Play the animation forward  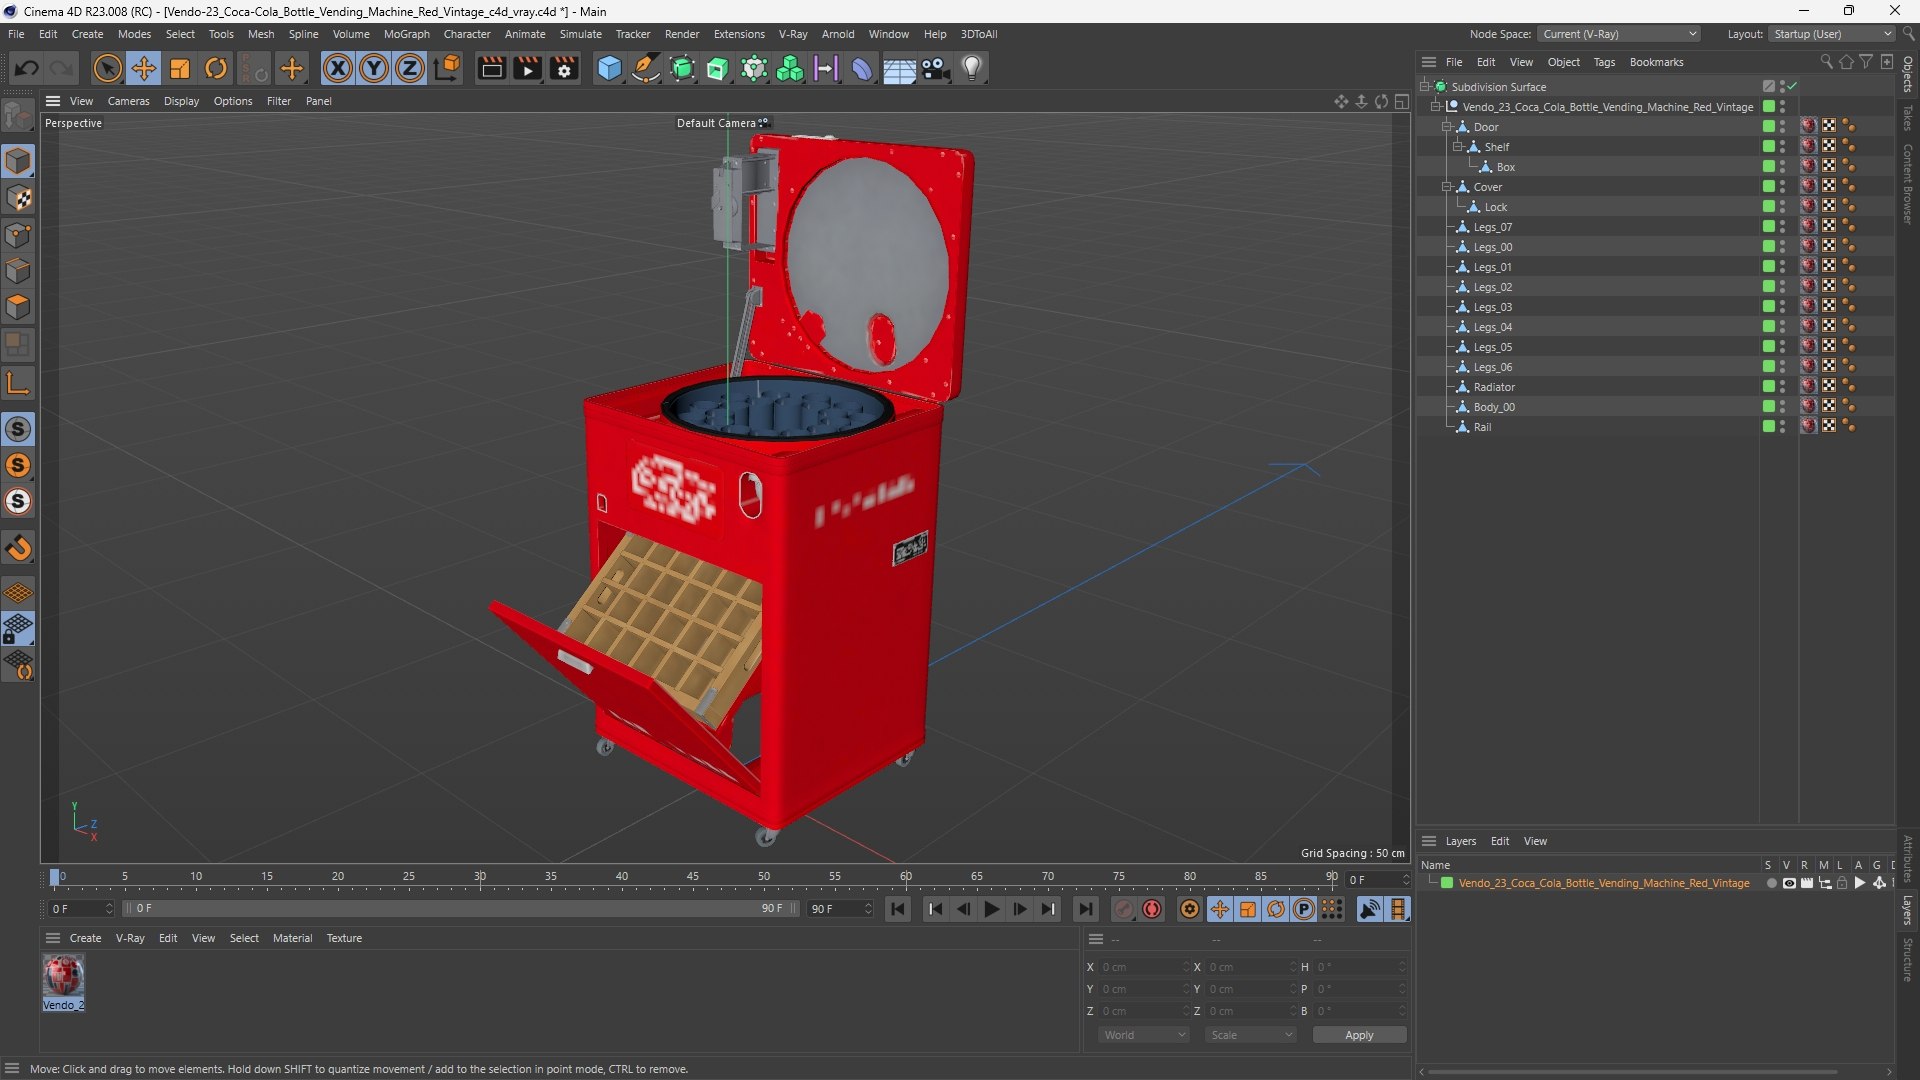tap(991, 909)
